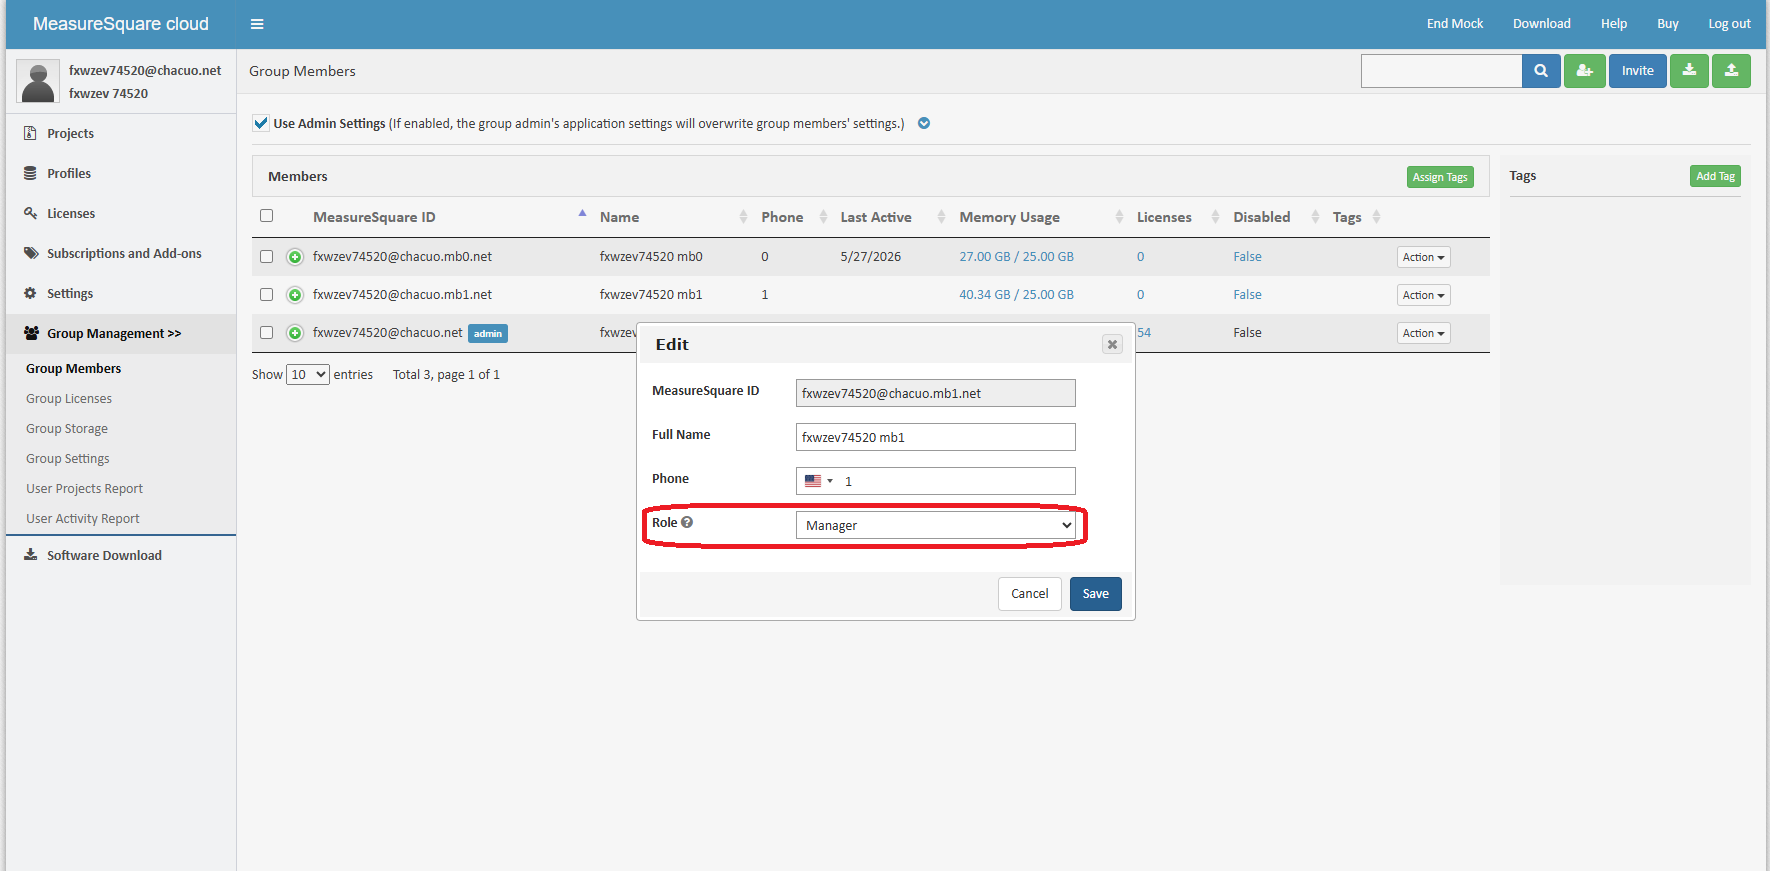Viewport: 1770px width, 871px height.
Task: Click the Profiles icon in the sidebar
Action: pyautogui.click(x=30, y=173)
